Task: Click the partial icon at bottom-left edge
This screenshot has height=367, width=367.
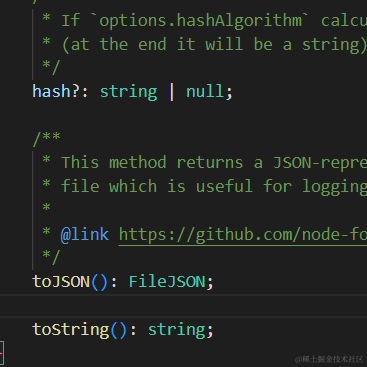Action: point(2,353)
